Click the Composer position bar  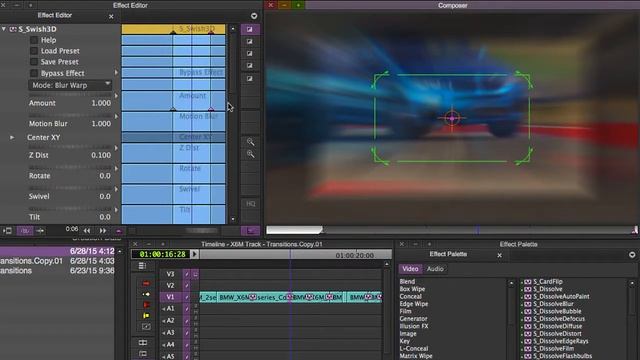[x=451, y=230]
